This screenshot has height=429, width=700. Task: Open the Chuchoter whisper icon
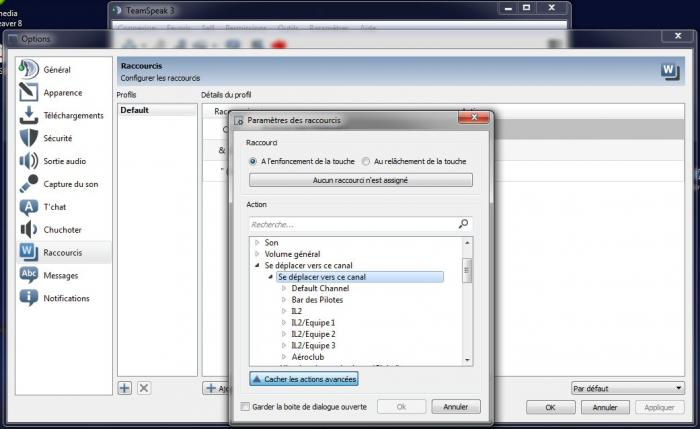[x=29, y=229]
